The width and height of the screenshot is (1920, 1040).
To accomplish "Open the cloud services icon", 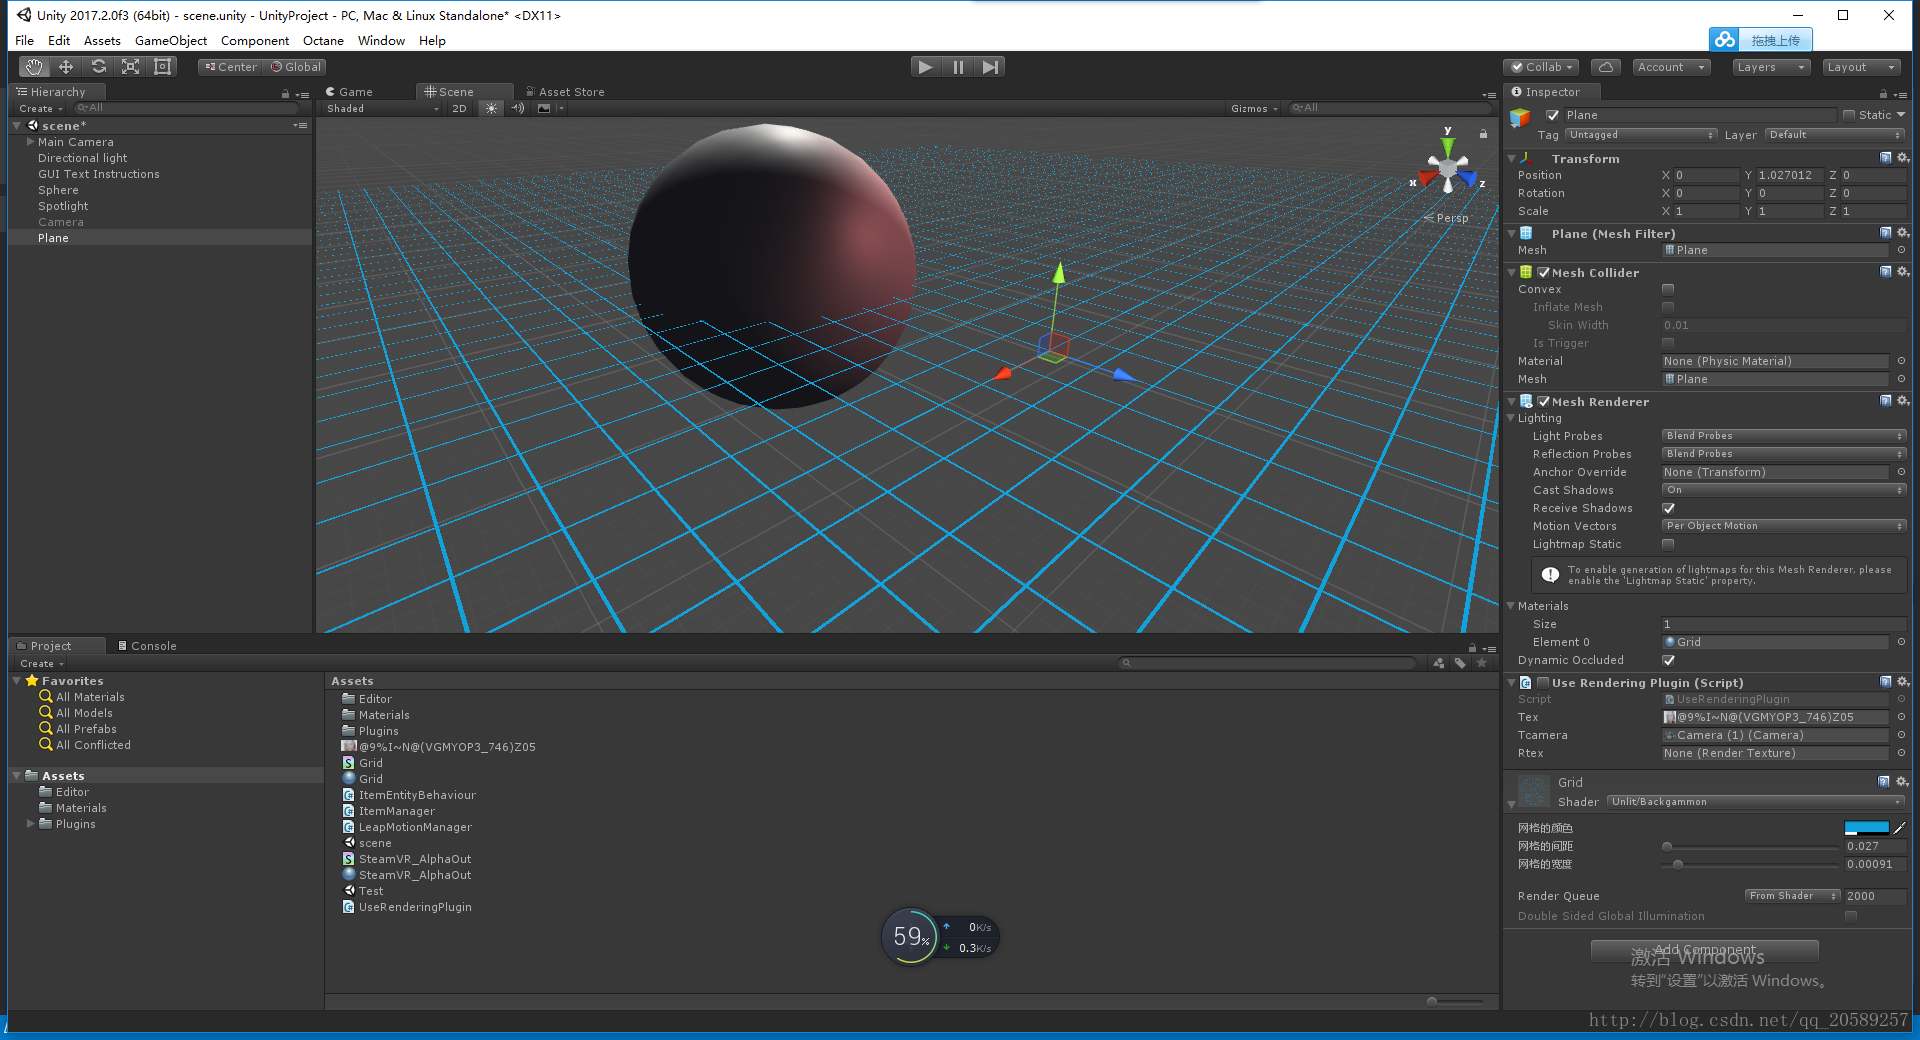I will coord(1605,67).
